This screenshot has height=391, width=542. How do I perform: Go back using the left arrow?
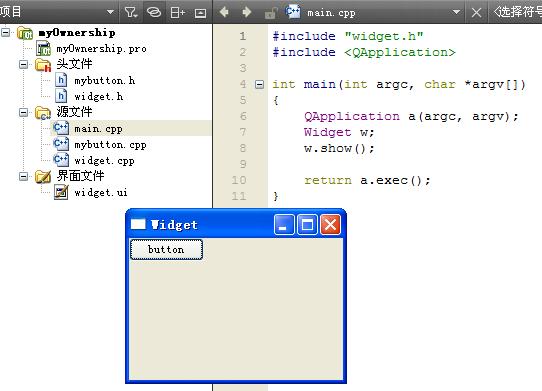coord(224,12)
